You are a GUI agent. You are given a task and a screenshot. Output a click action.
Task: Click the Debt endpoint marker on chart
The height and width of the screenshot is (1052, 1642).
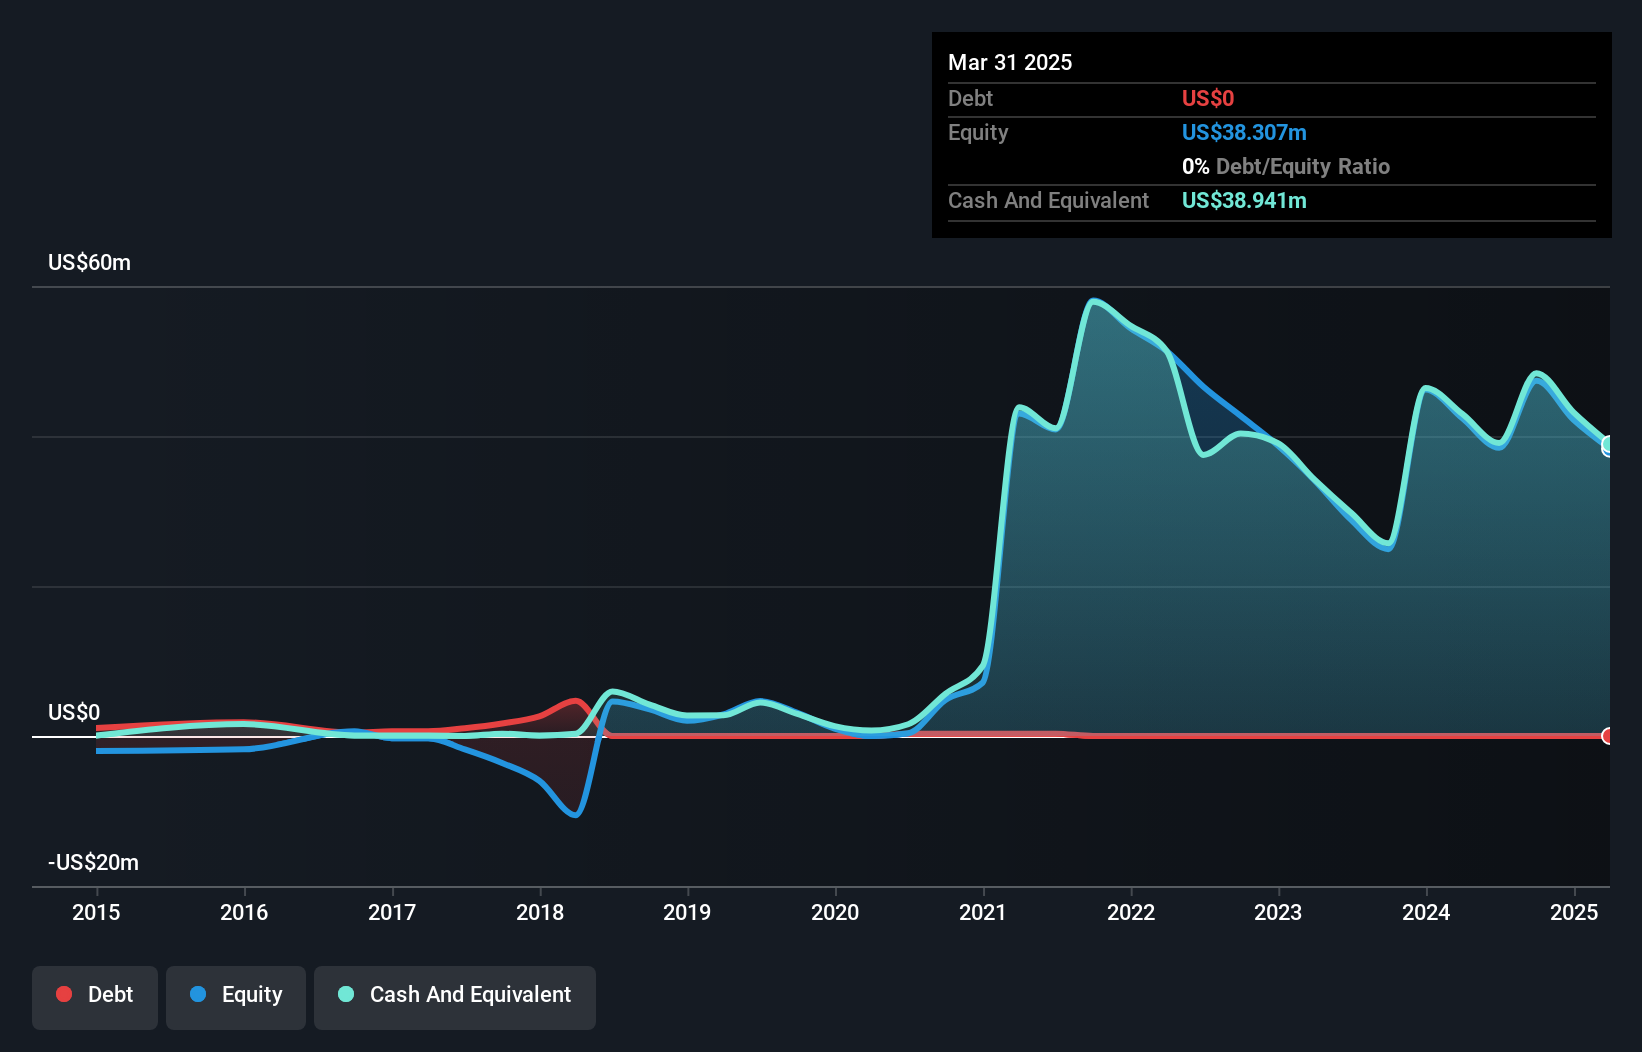click(1608, 736)
